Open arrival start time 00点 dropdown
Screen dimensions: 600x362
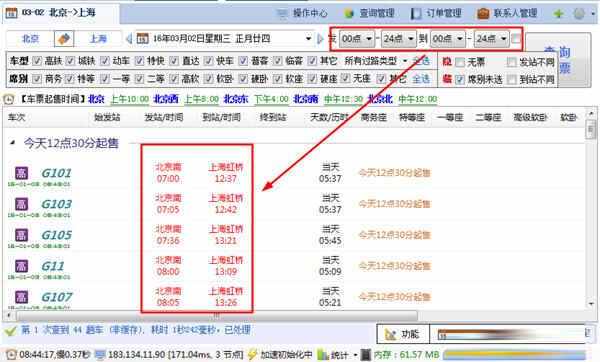tap(448, 39)
